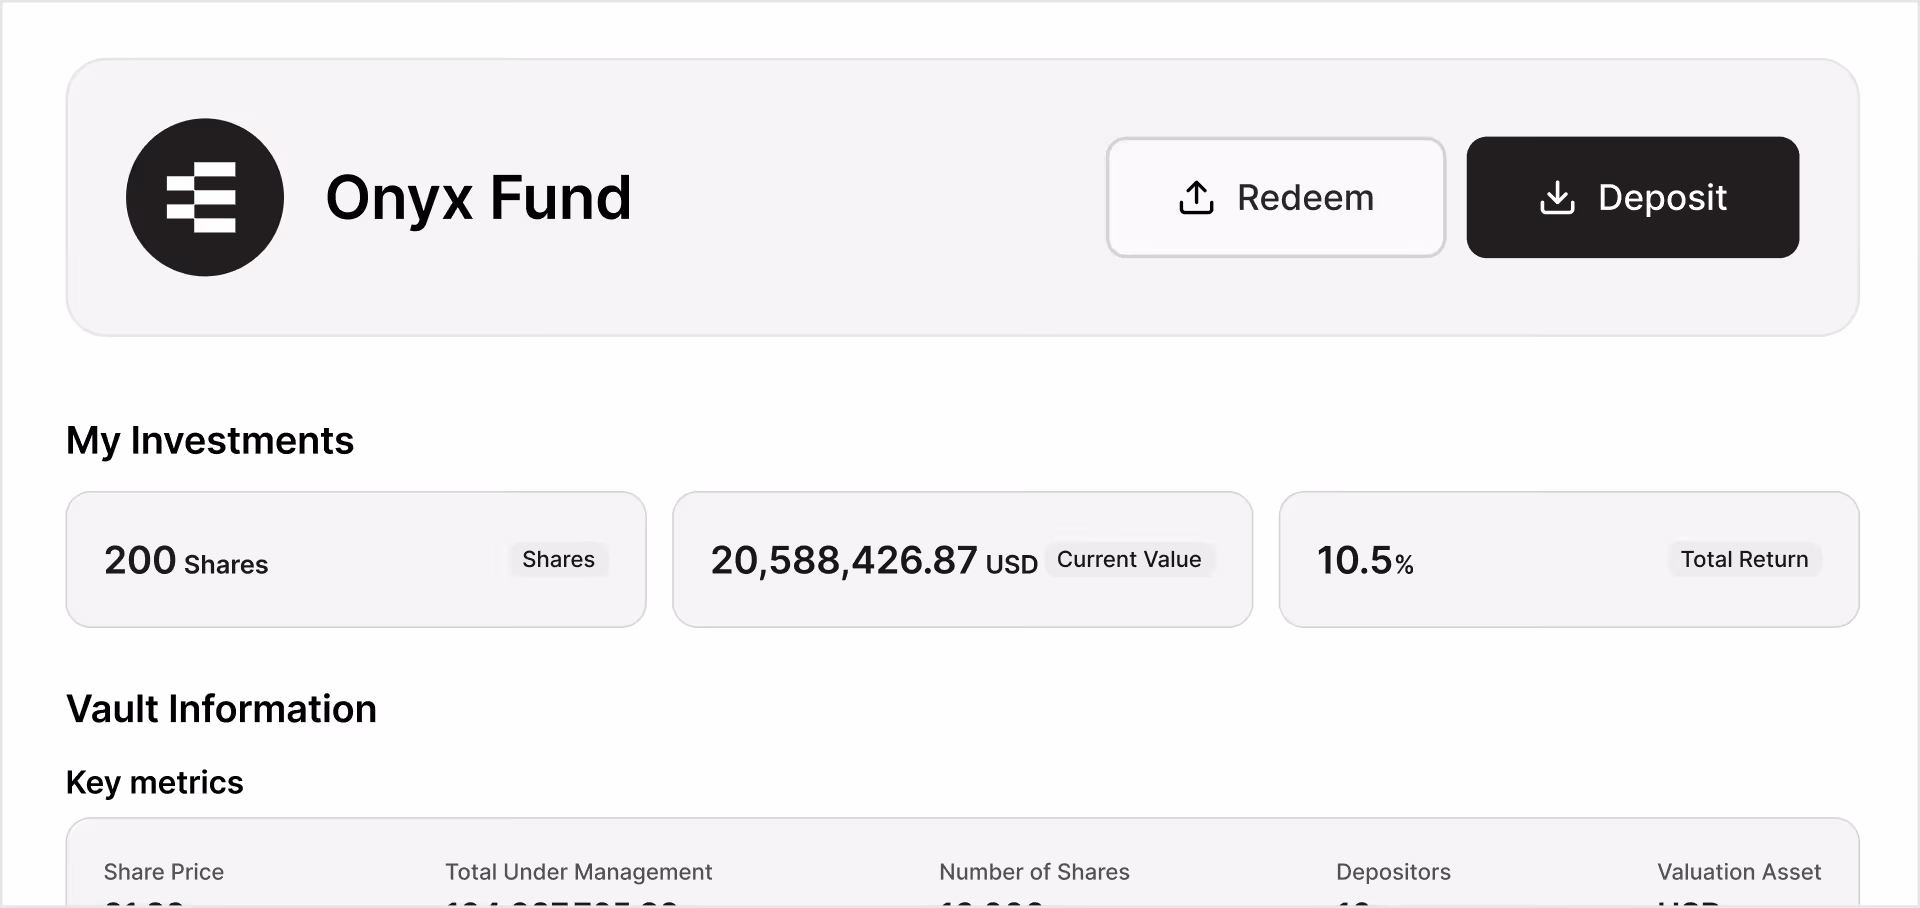This screenshot has width=1920, height=908.
Task: Click the Depositors metric label
Action: click(1393, 872)
